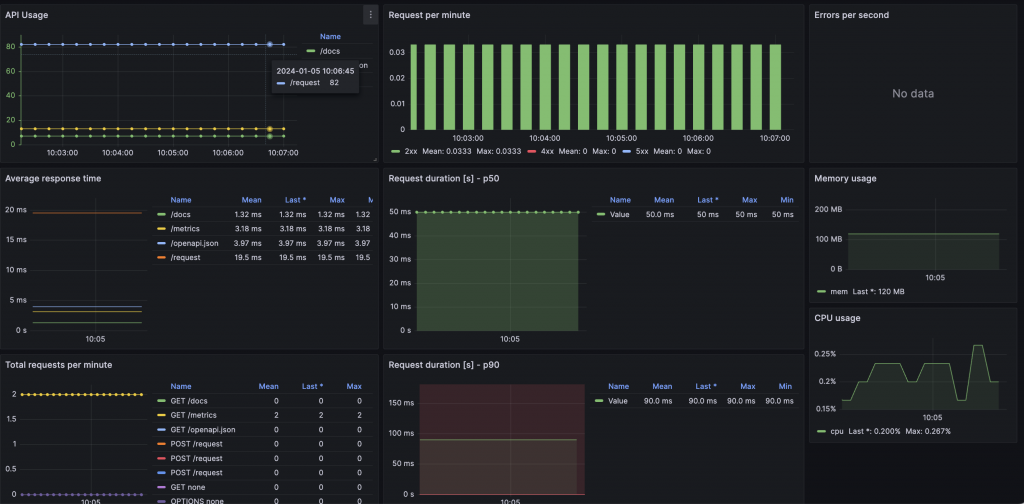Toggle /metrics series in Average response time legend

[x=185, y=228]
